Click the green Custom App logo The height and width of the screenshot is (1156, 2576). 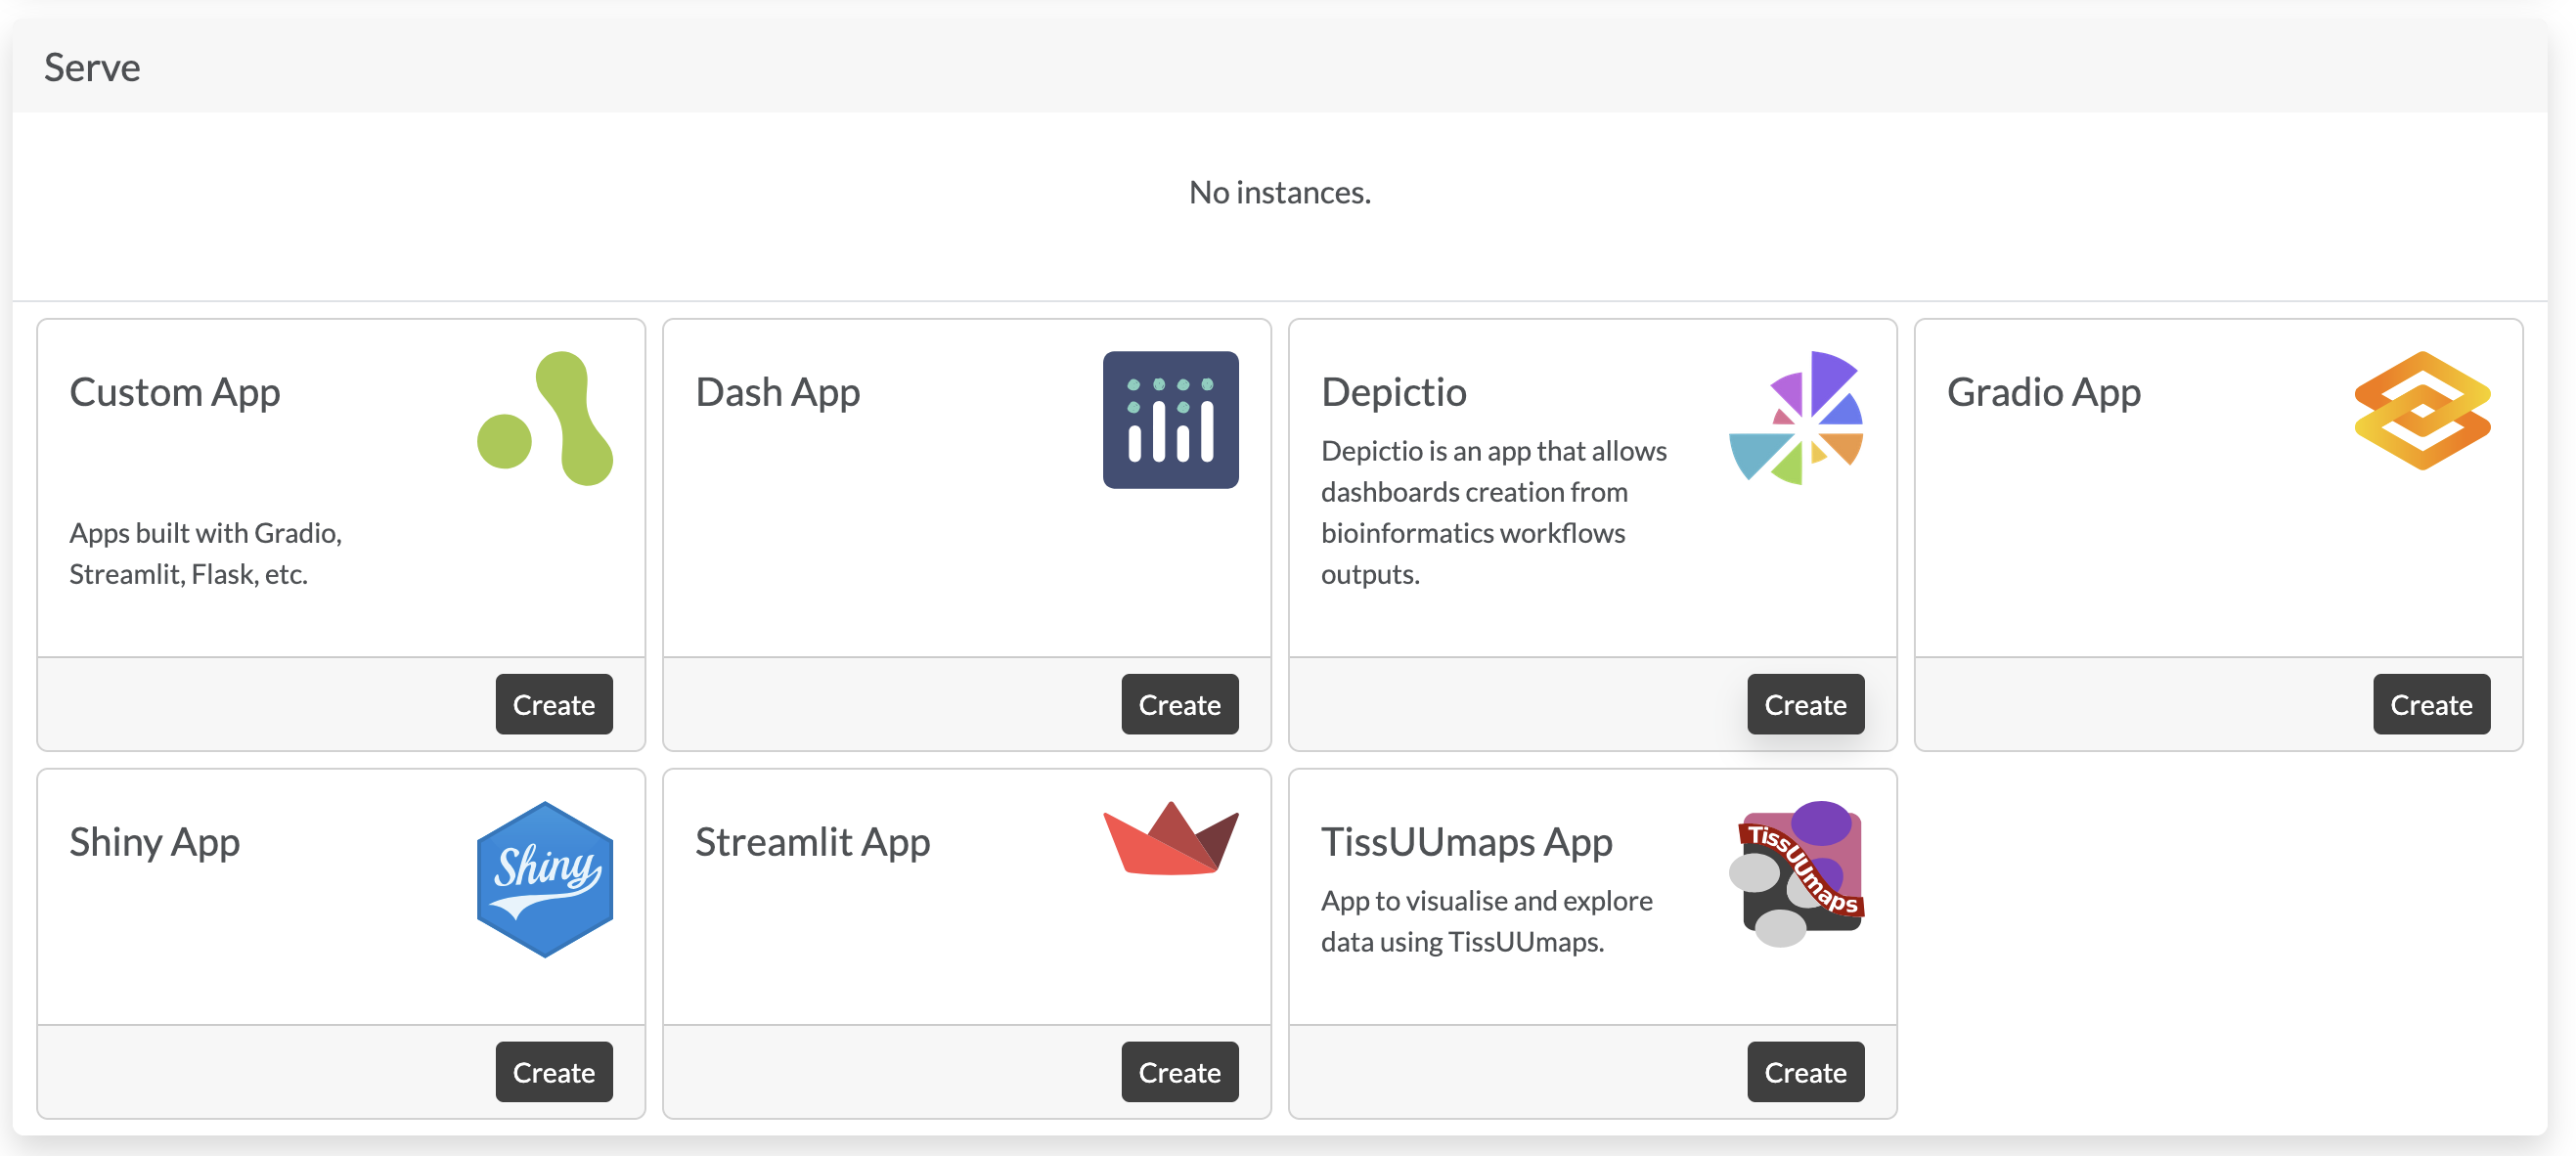click(x=545, y=418)
